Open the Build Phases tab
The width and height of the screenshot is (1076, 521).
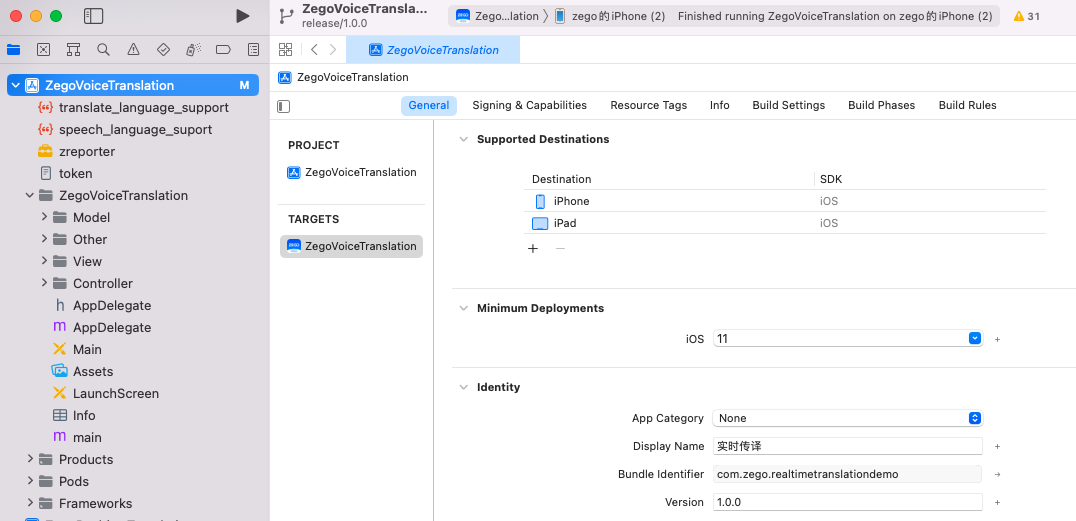click(x=882, y=106)
